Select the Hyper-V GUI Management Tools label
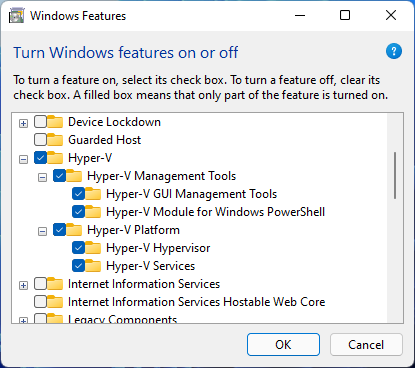Viewport: 415px width, 368px height. click(192, 194)
